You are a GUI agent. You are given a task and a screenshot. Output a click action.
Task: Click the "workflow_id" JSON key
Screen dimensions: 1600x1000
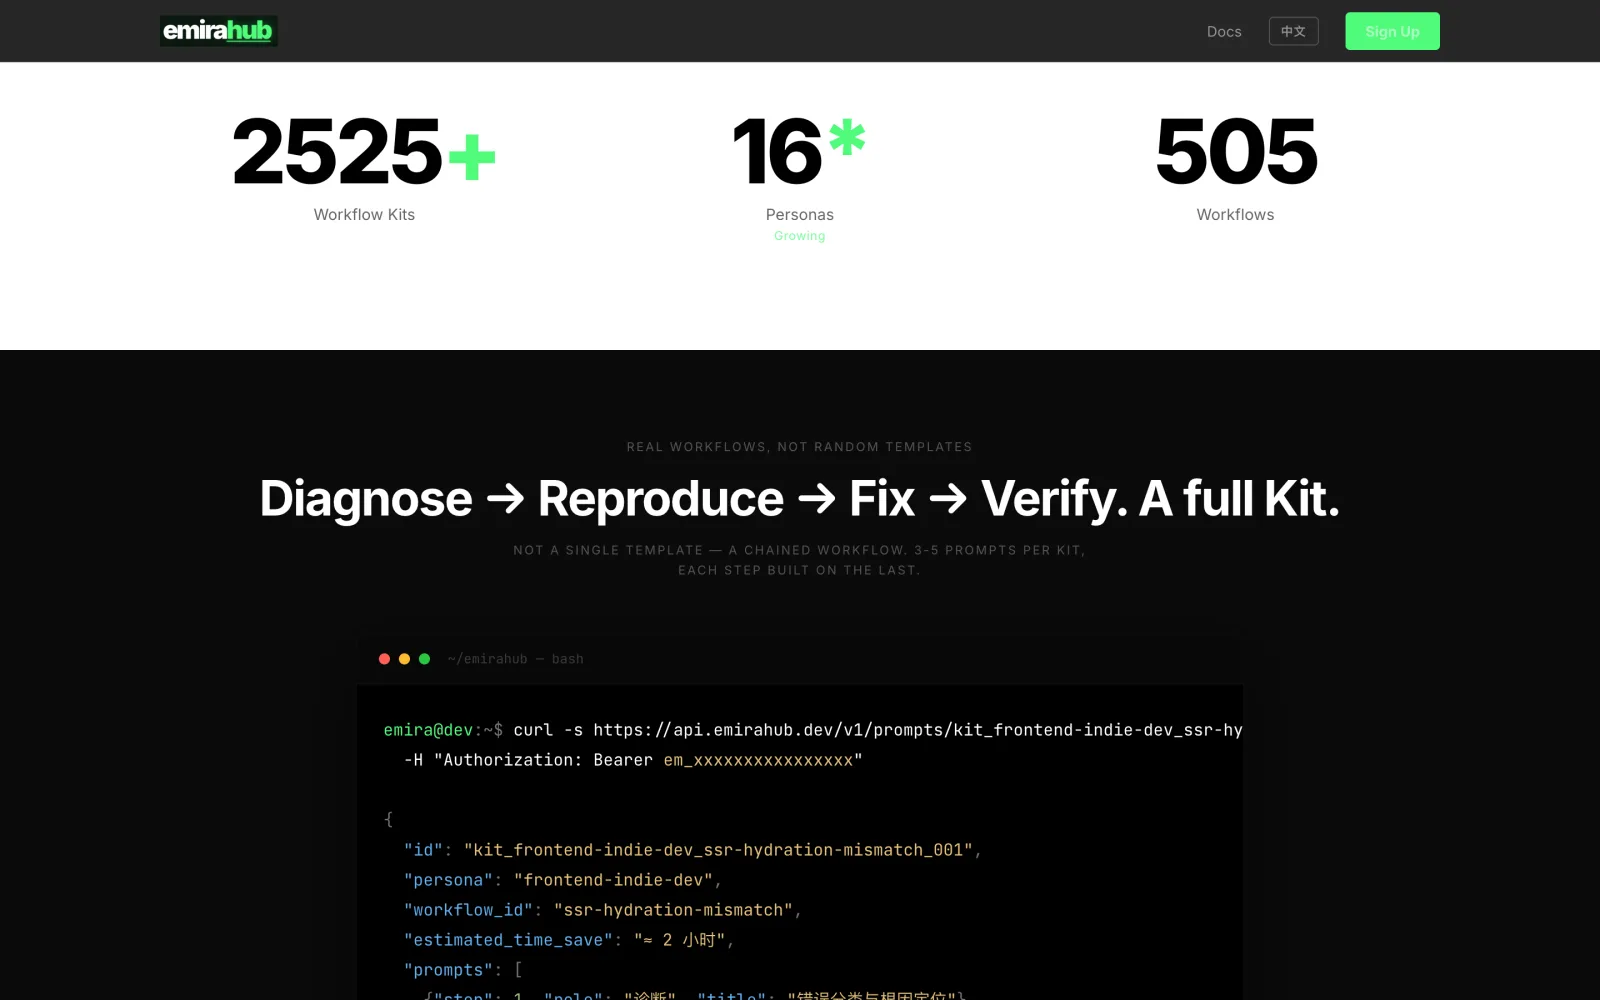pyautogui.click(x=468, y=910)
